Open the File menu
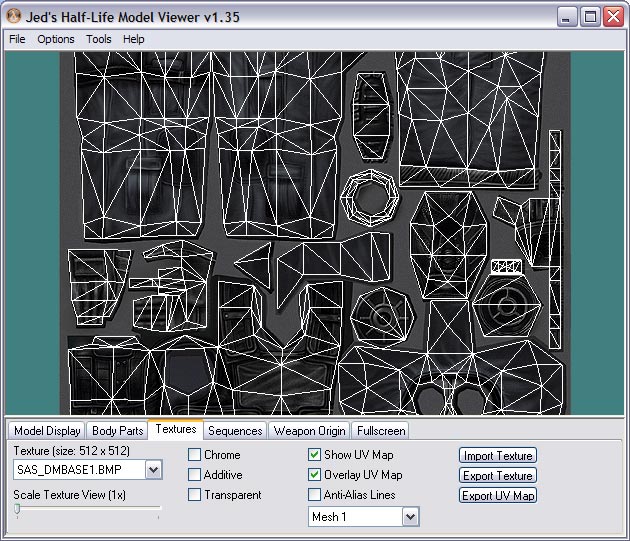The height and width of the screenshot is (541, 630). click(17, 39)
